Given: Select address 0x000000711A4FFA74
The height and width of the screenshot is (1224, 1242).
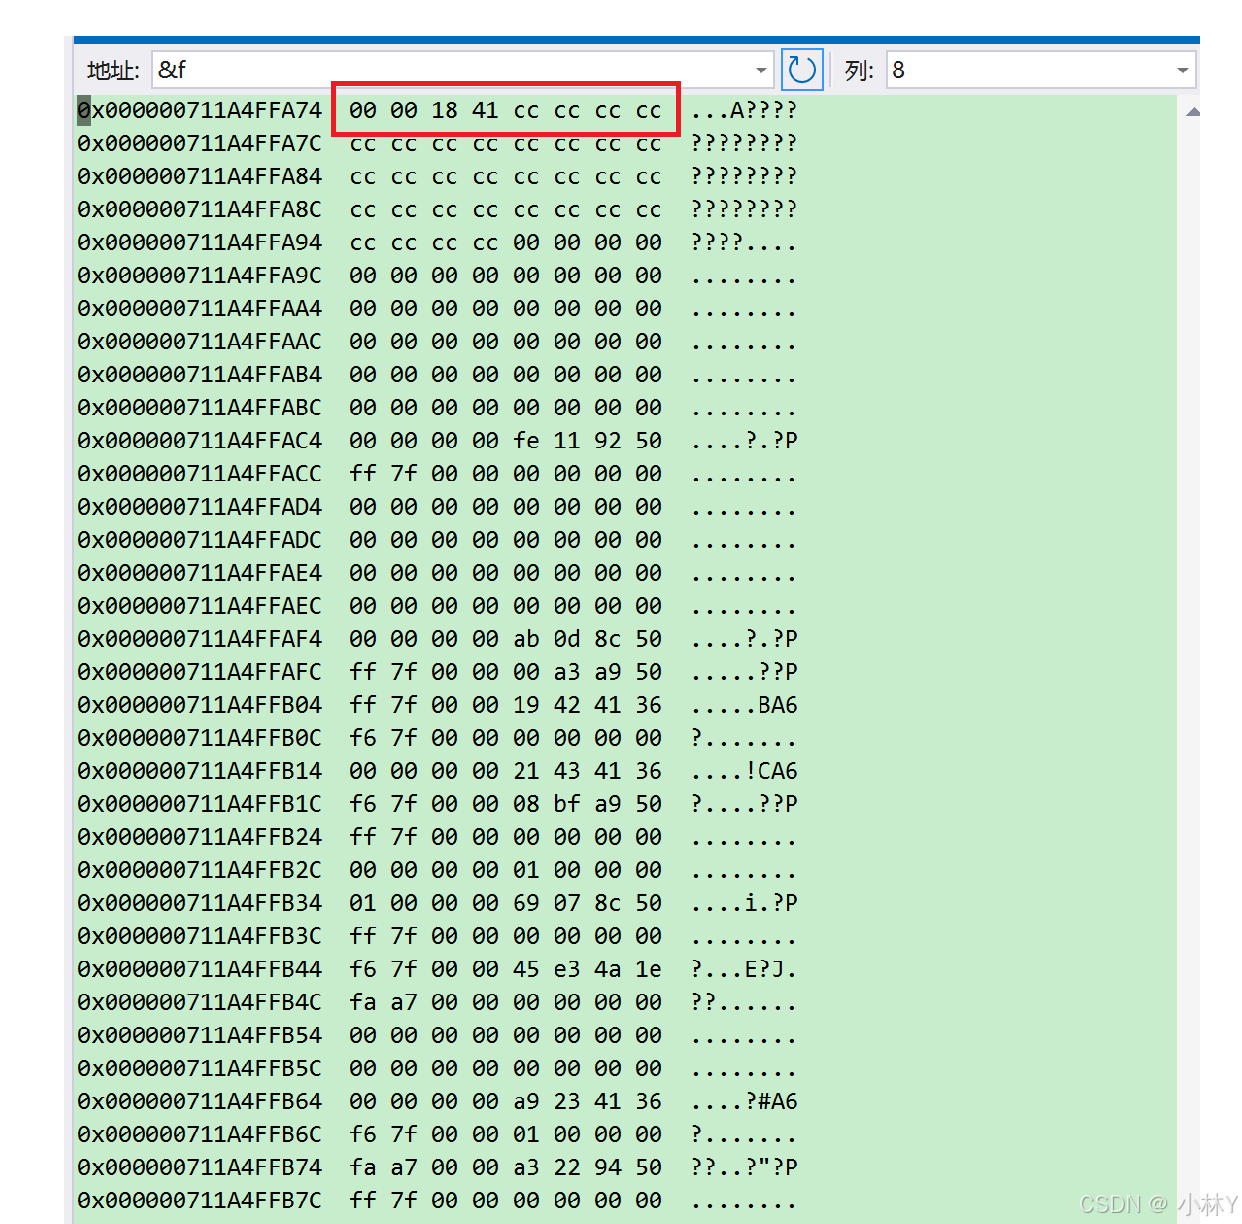Looking at the screenshot, I should click(x=200, y=110).
